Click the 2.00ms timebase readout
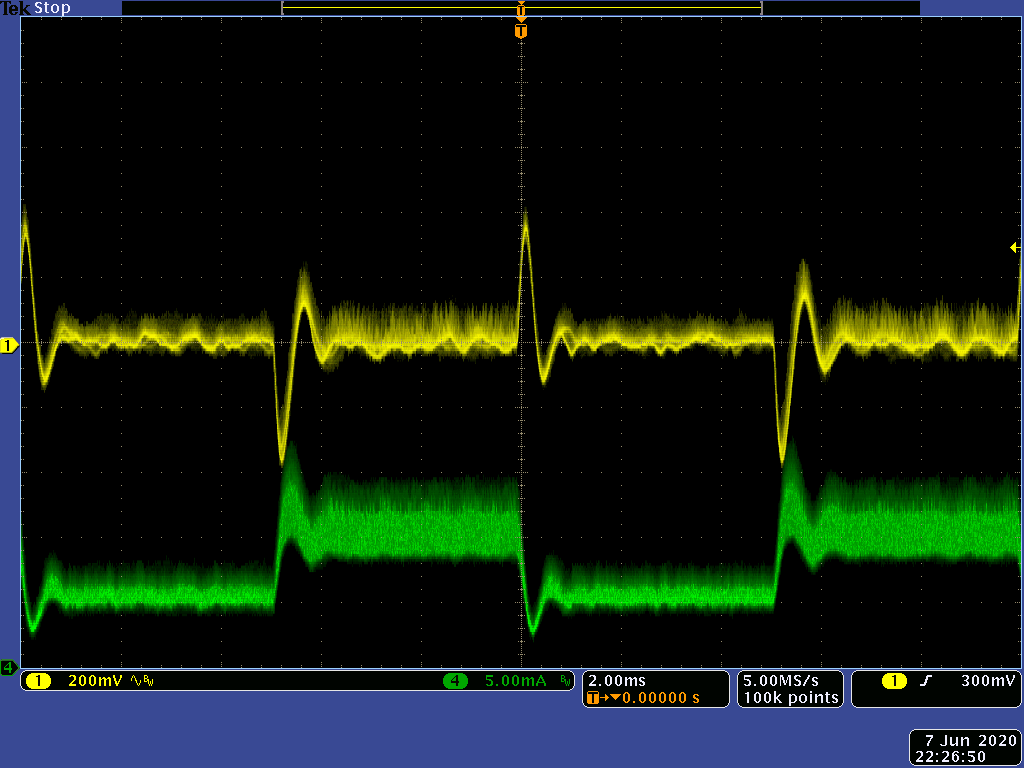Viewport: 1024px width, 768px height. coord(616,681)
